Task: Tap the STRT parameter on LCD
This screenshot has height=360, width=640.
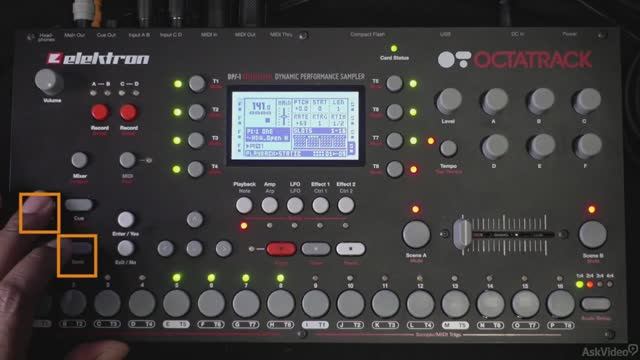Action: pos(320,102)
